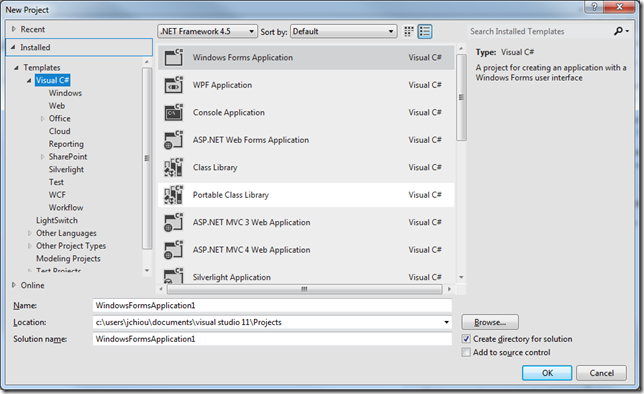Click the Name input field
The width and height of the screenshot is (644, 394).
pyautogui.click(x=272, y=306)
